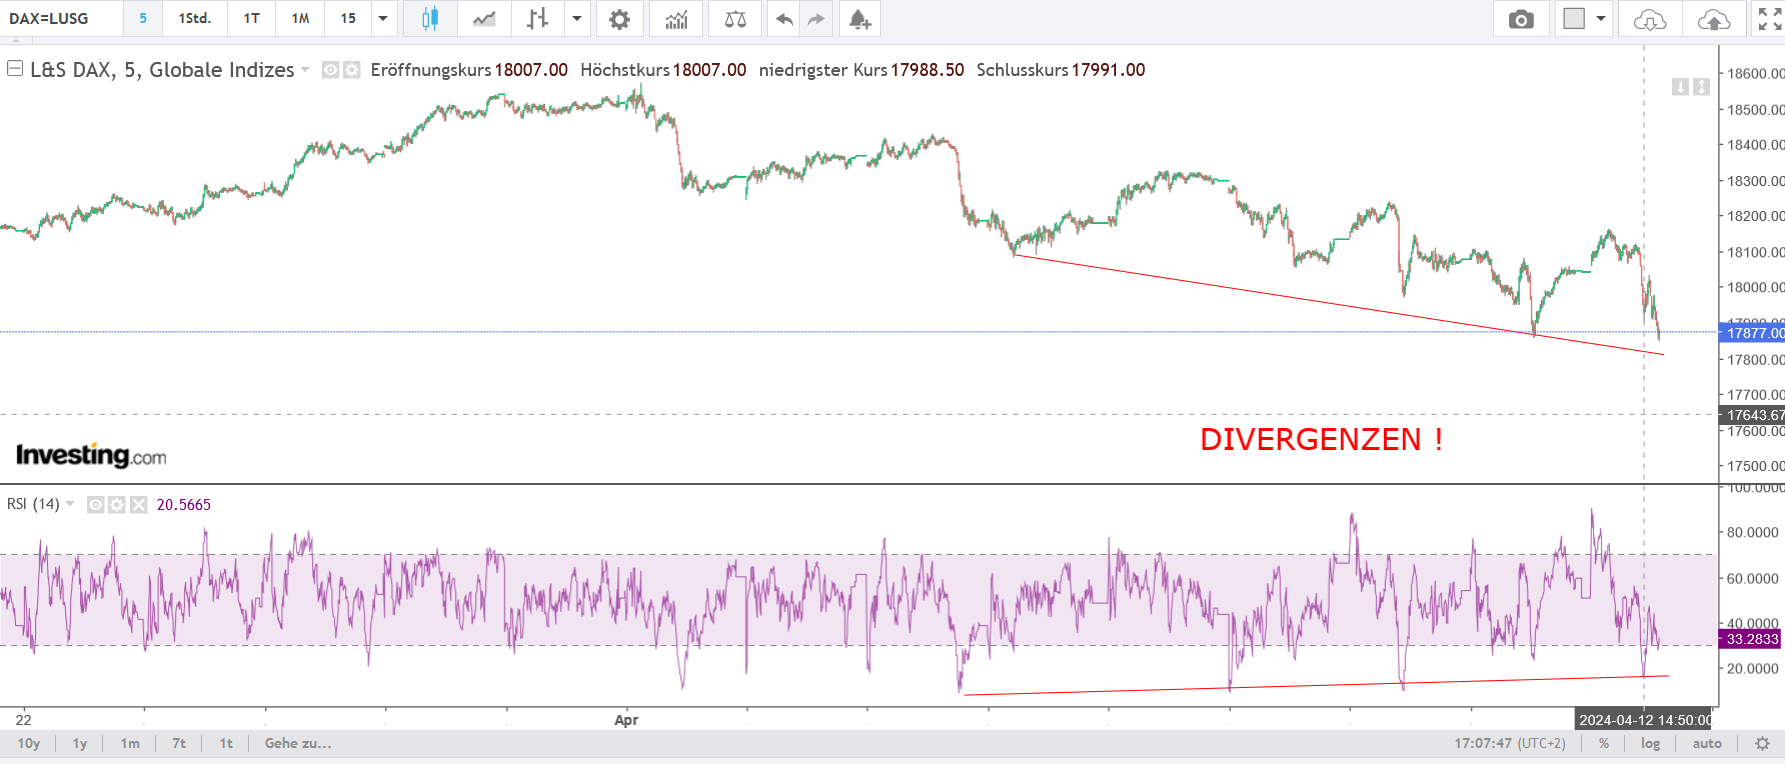
Task: Hide the RSI (14) indicator with eye icon
Action: pos(95,505)
